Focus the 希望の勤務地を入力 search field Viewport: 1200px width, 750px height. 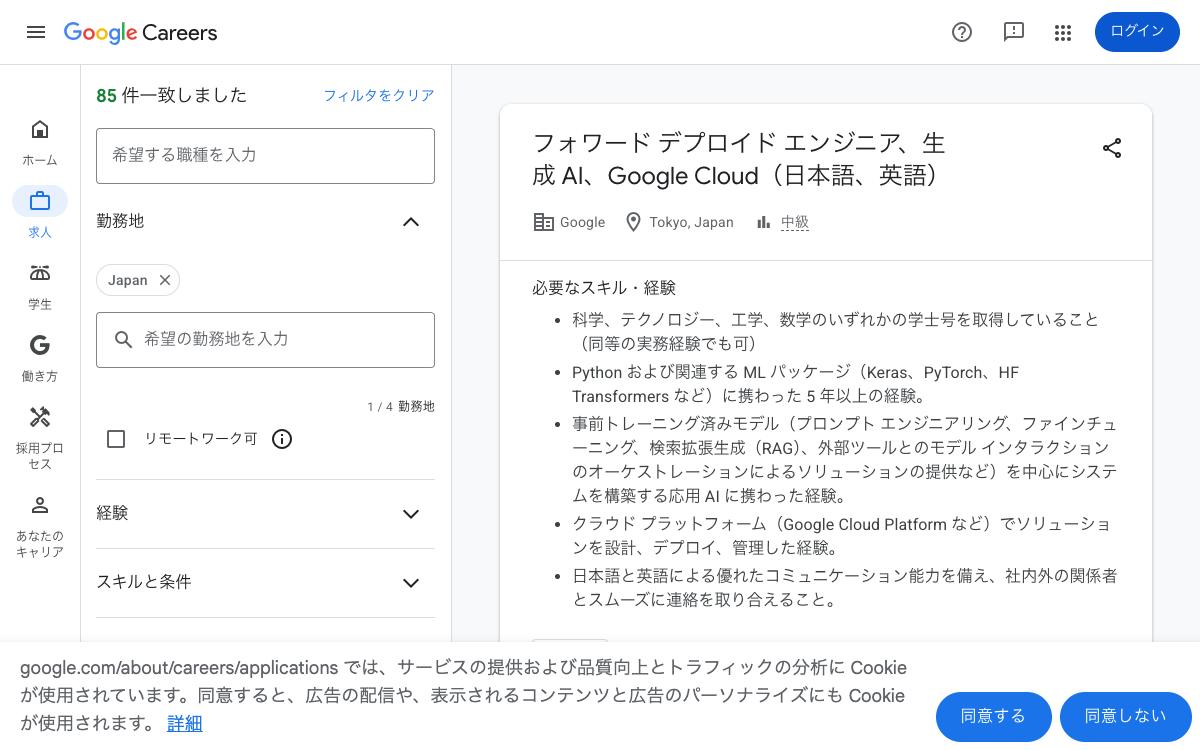tap(265, 339)
